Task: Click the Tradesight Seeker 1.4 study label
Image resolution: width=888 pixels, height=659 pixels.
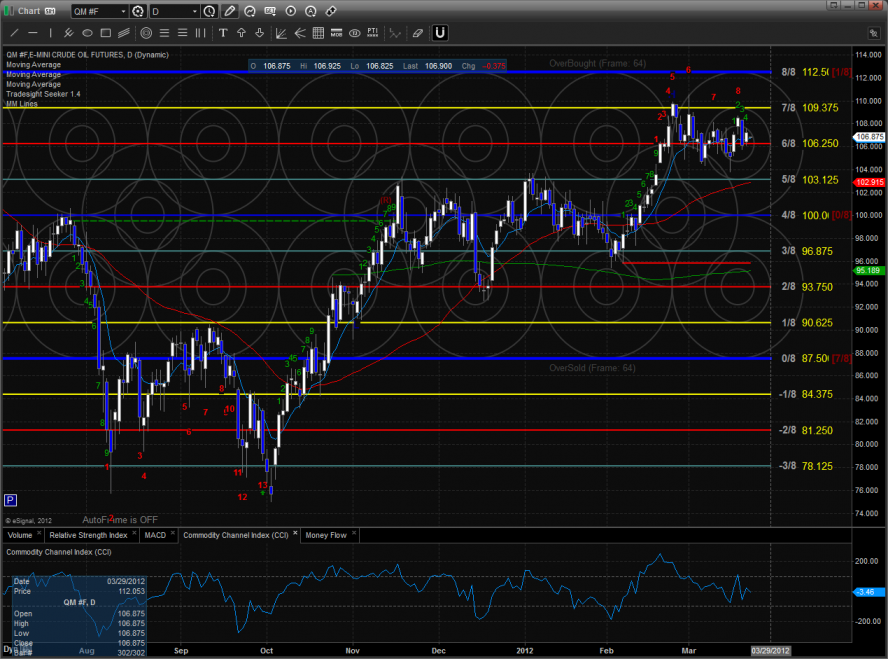Action: [43, 94]
